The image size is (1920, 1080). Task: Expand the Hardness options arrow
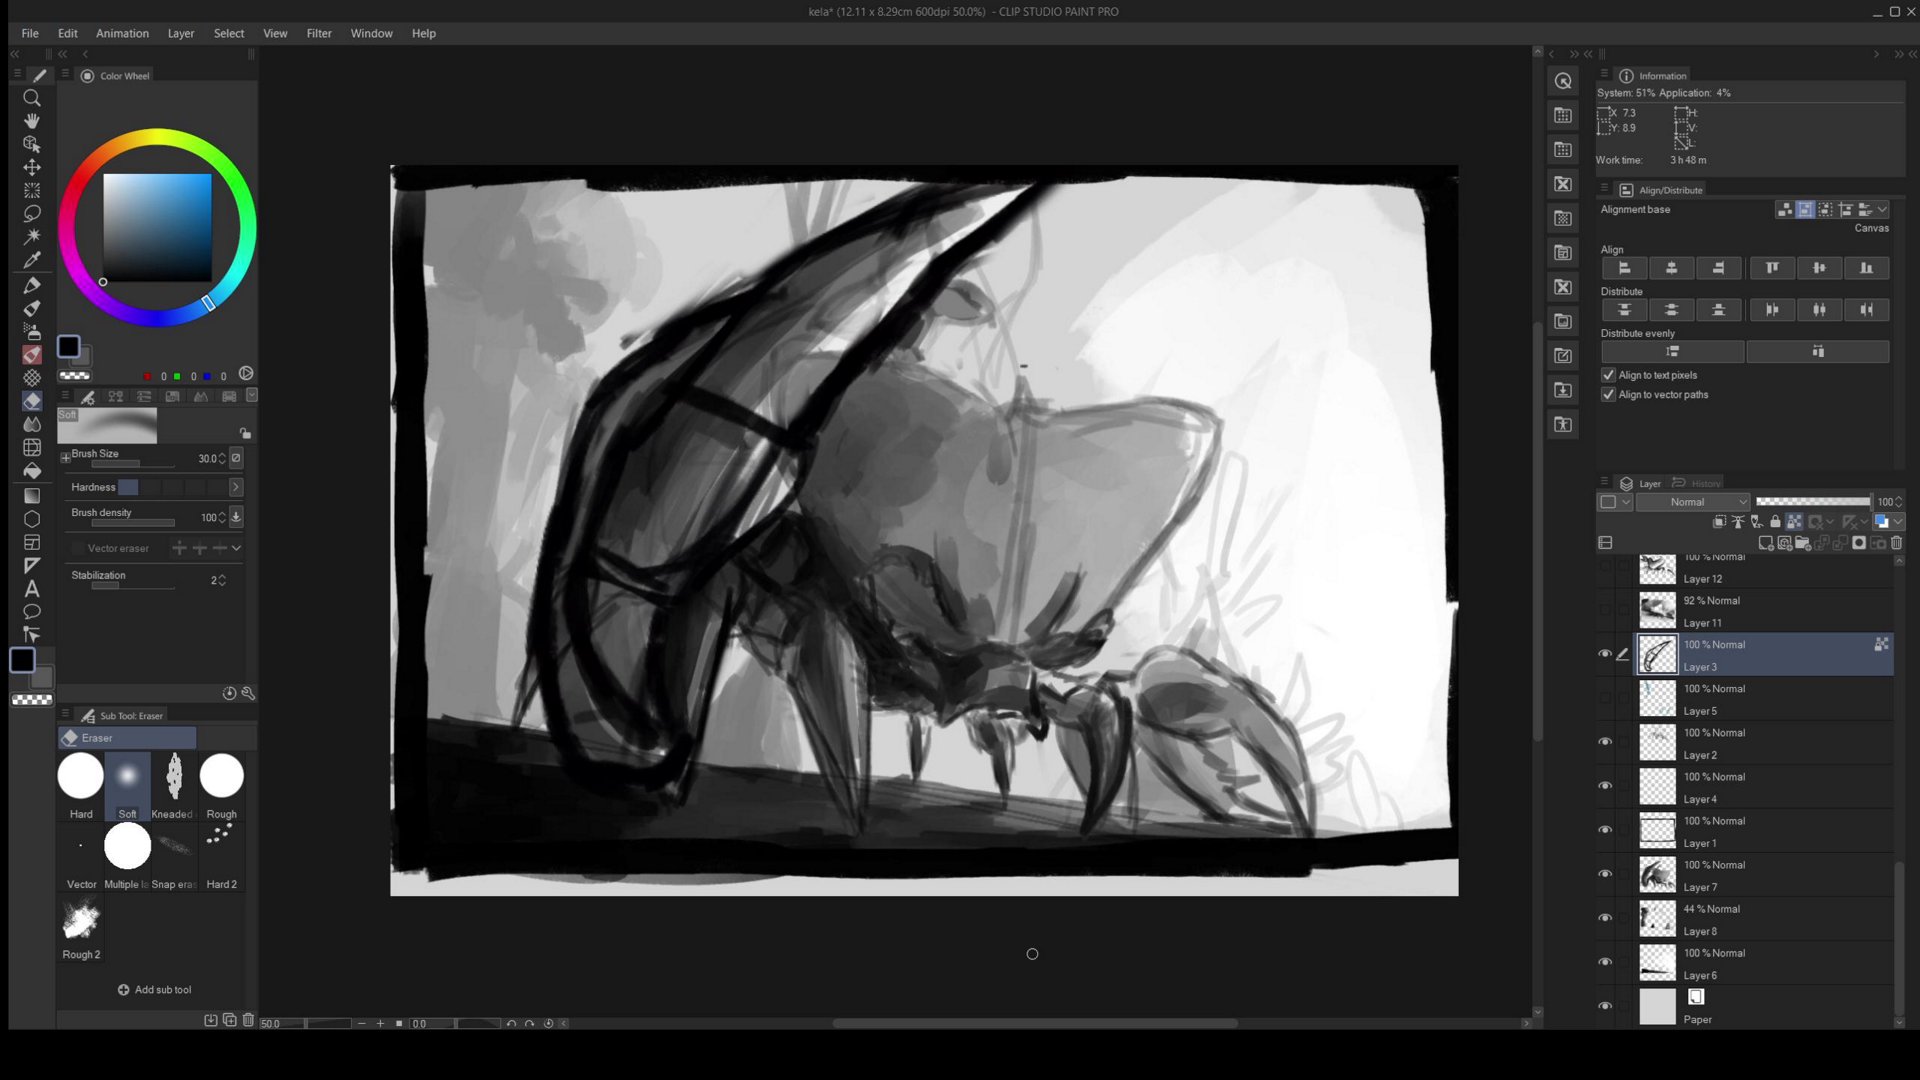236,487
